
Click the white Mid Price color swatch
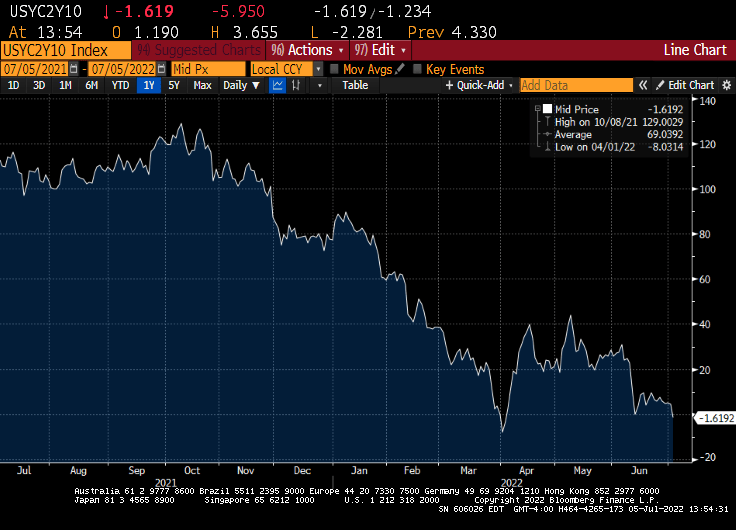[547, 107]
